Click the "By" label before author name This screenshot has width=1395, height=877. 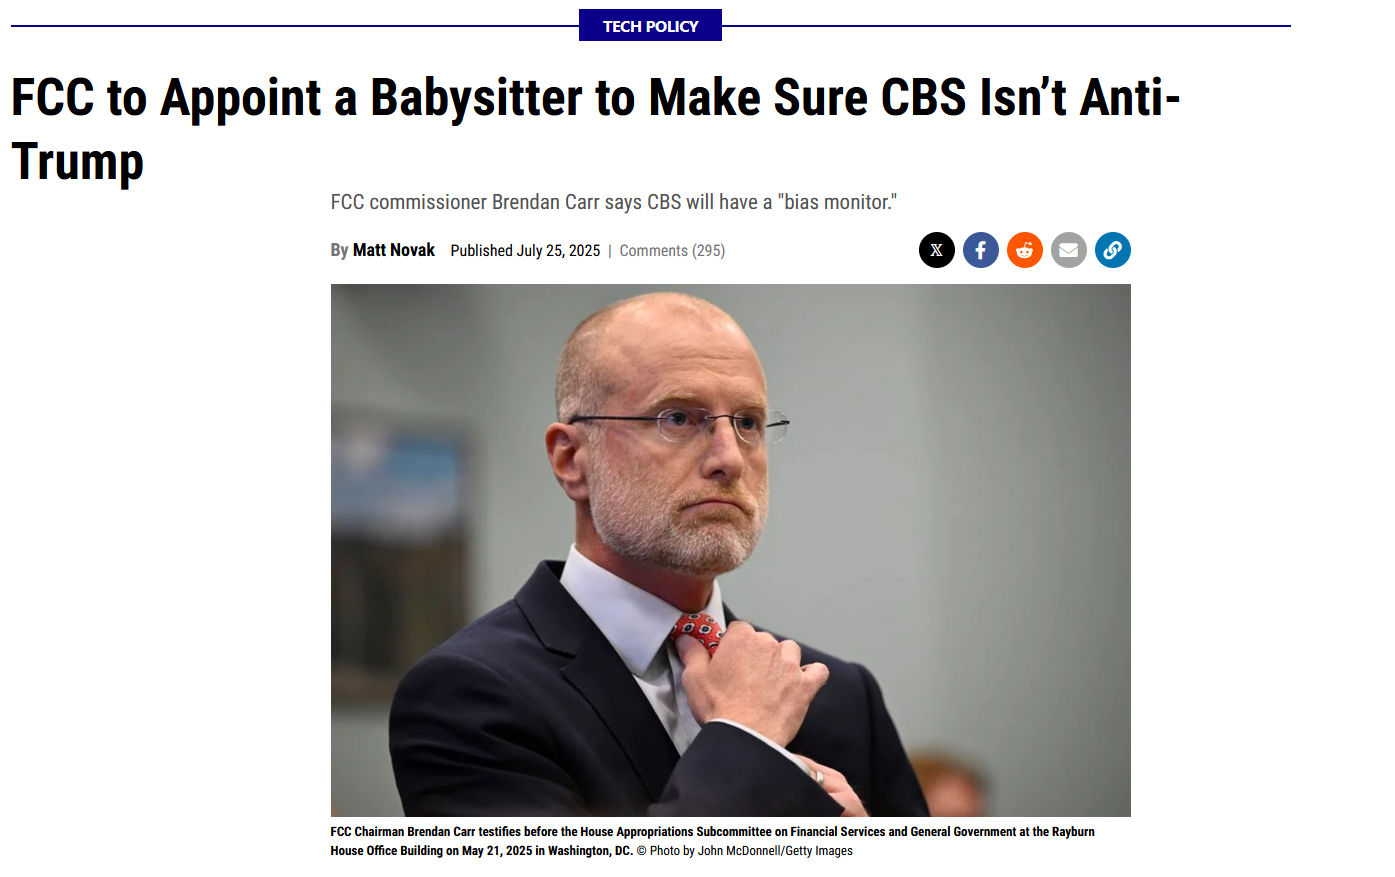tap(339, 251)
